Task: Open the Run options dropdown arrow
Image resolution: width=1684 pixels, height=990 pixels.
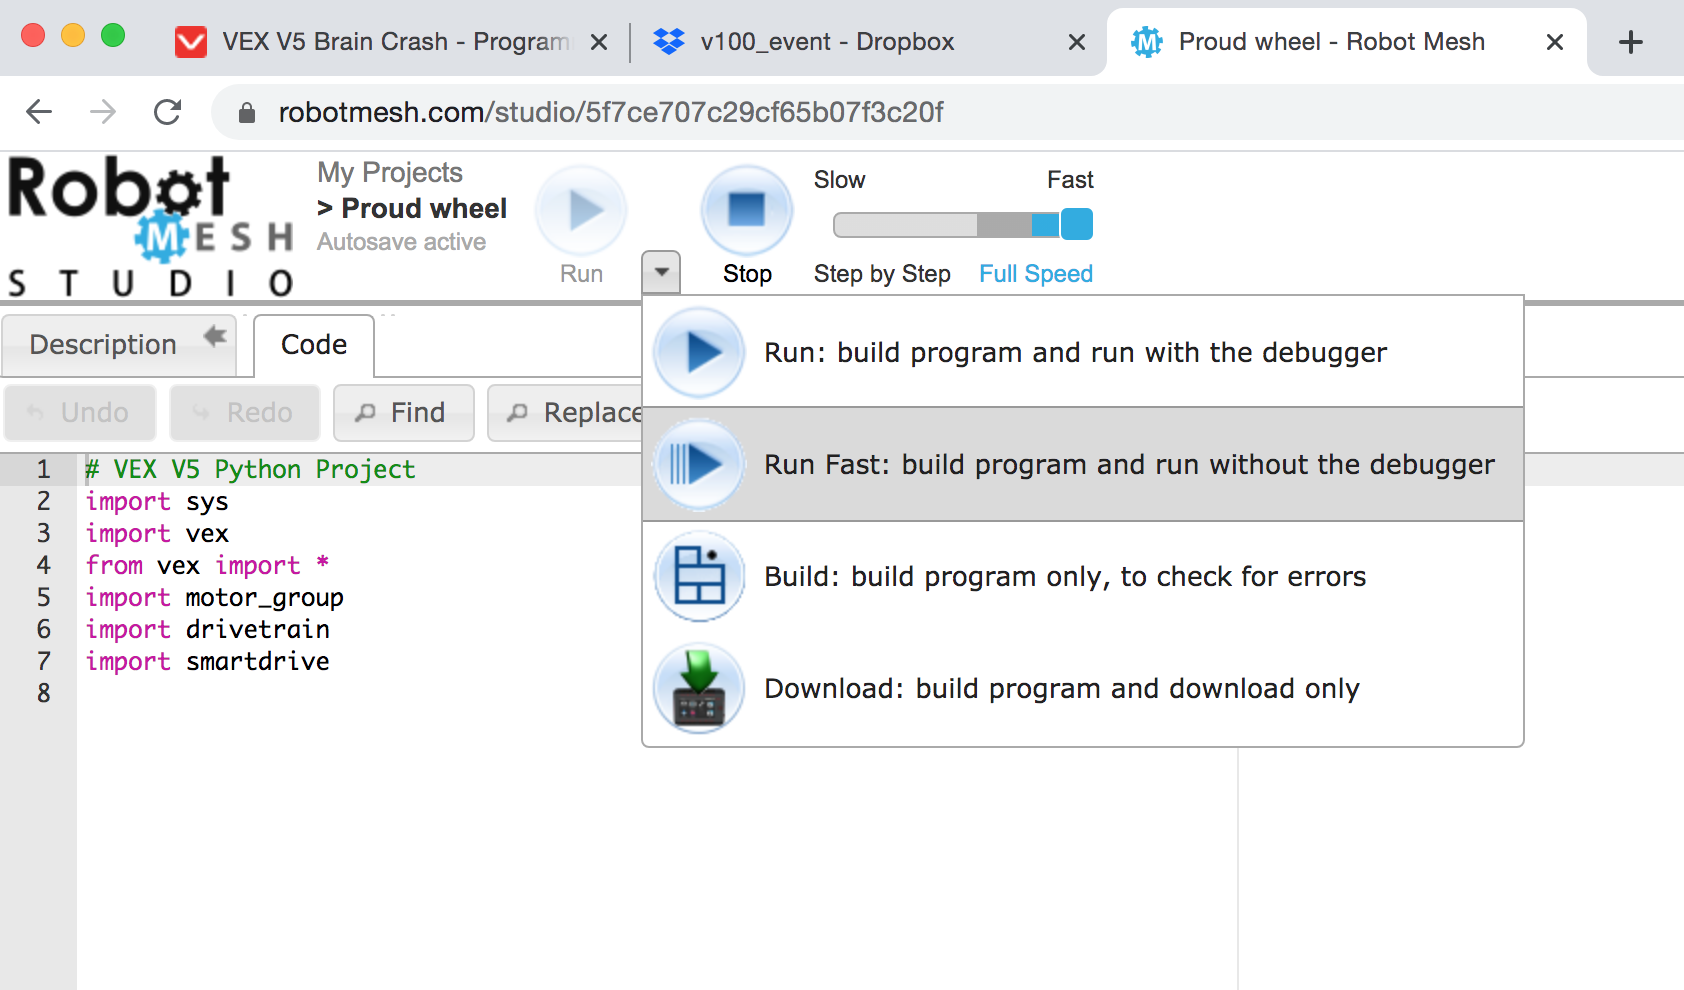Action: click(x=660, y=271)
